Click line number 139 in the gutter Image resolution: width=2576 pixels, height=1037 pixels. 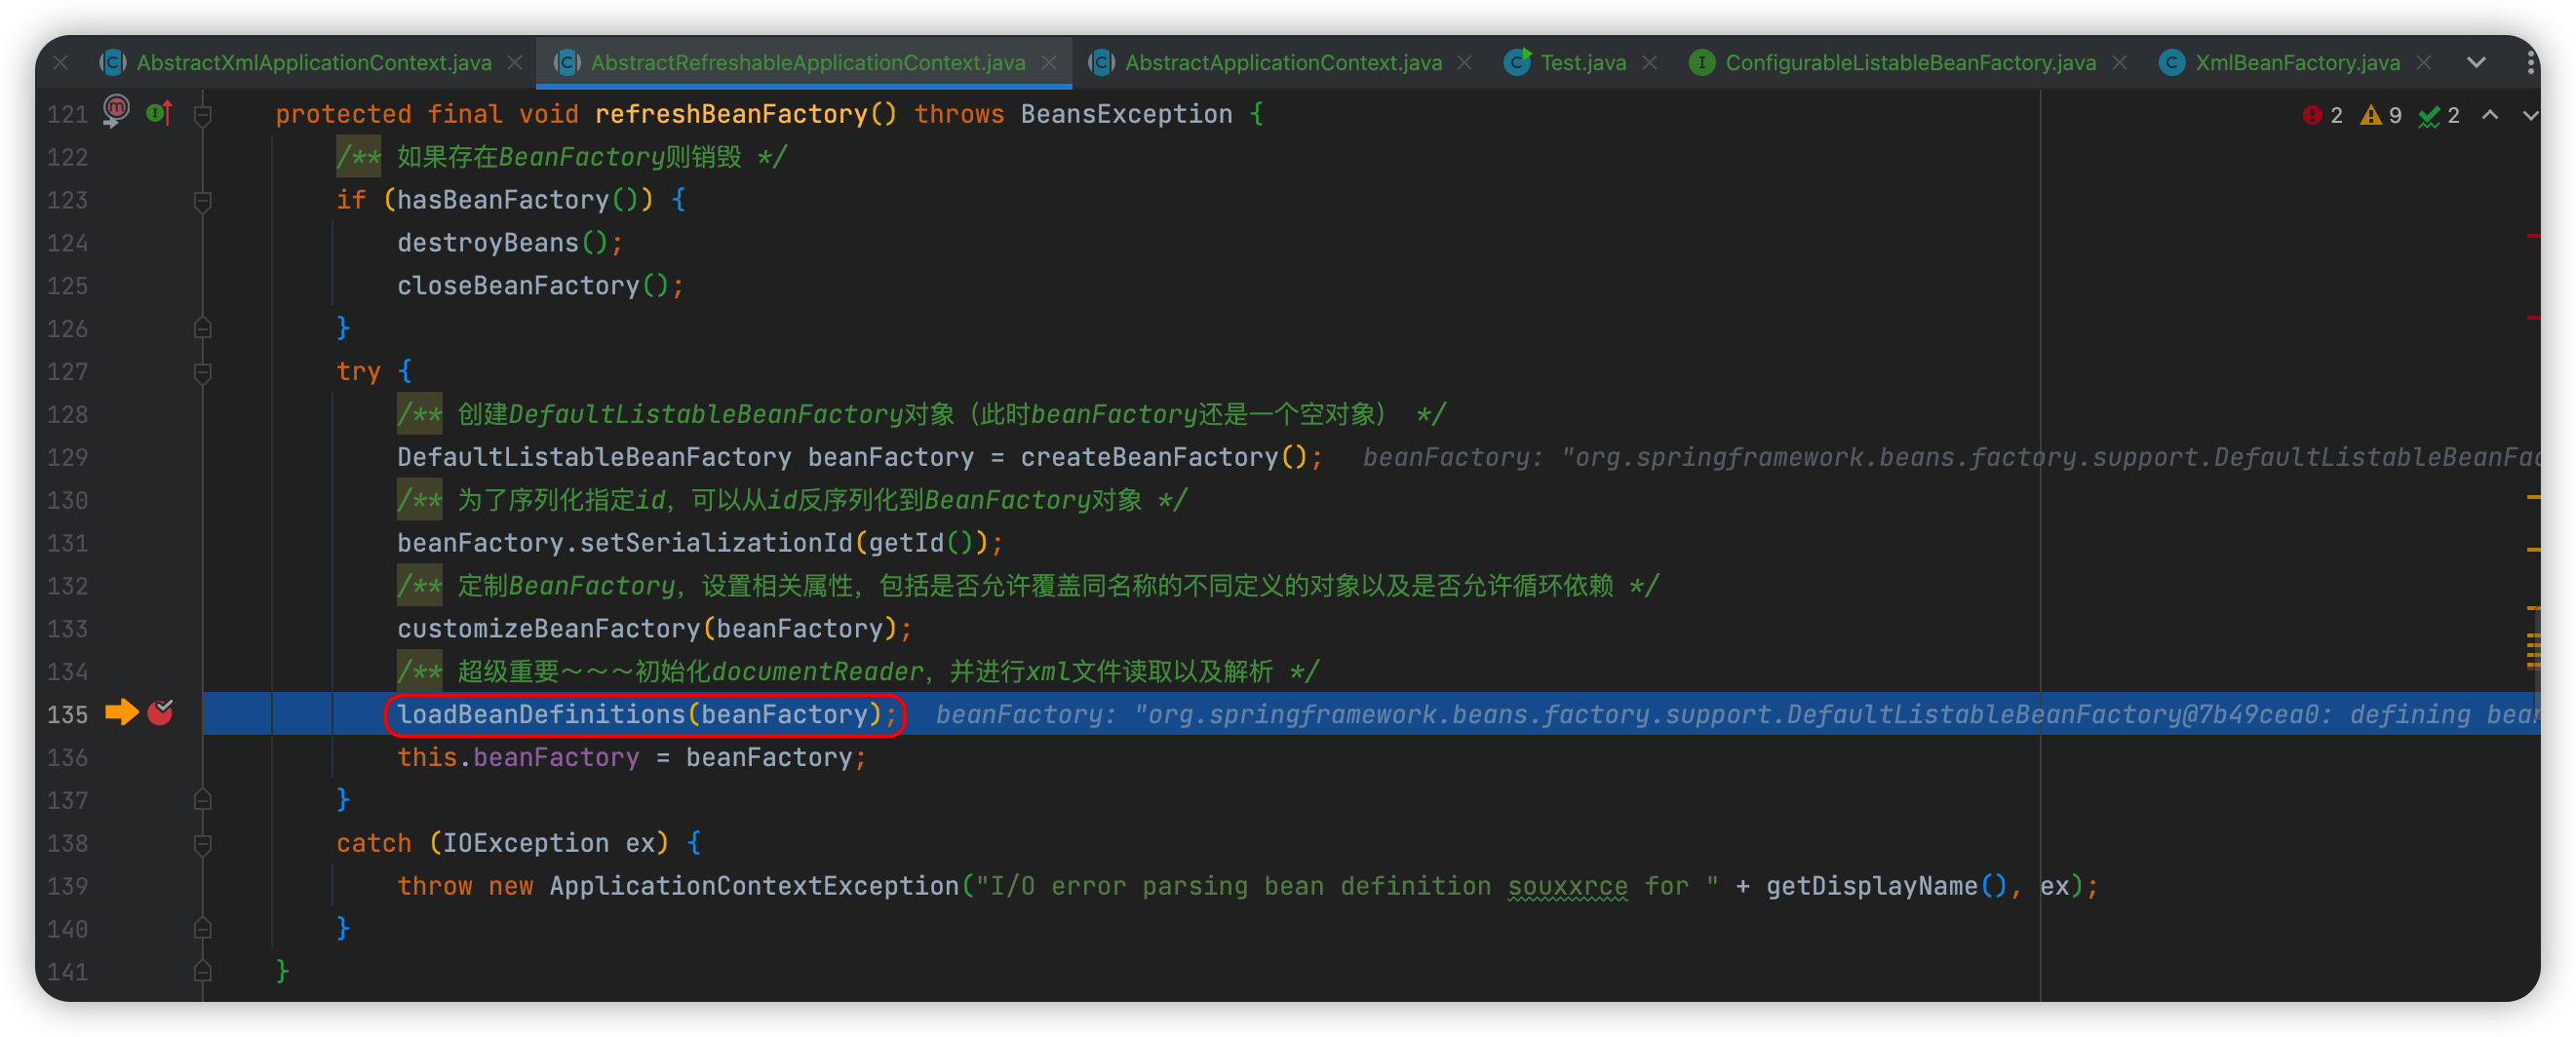click(67, 886)
